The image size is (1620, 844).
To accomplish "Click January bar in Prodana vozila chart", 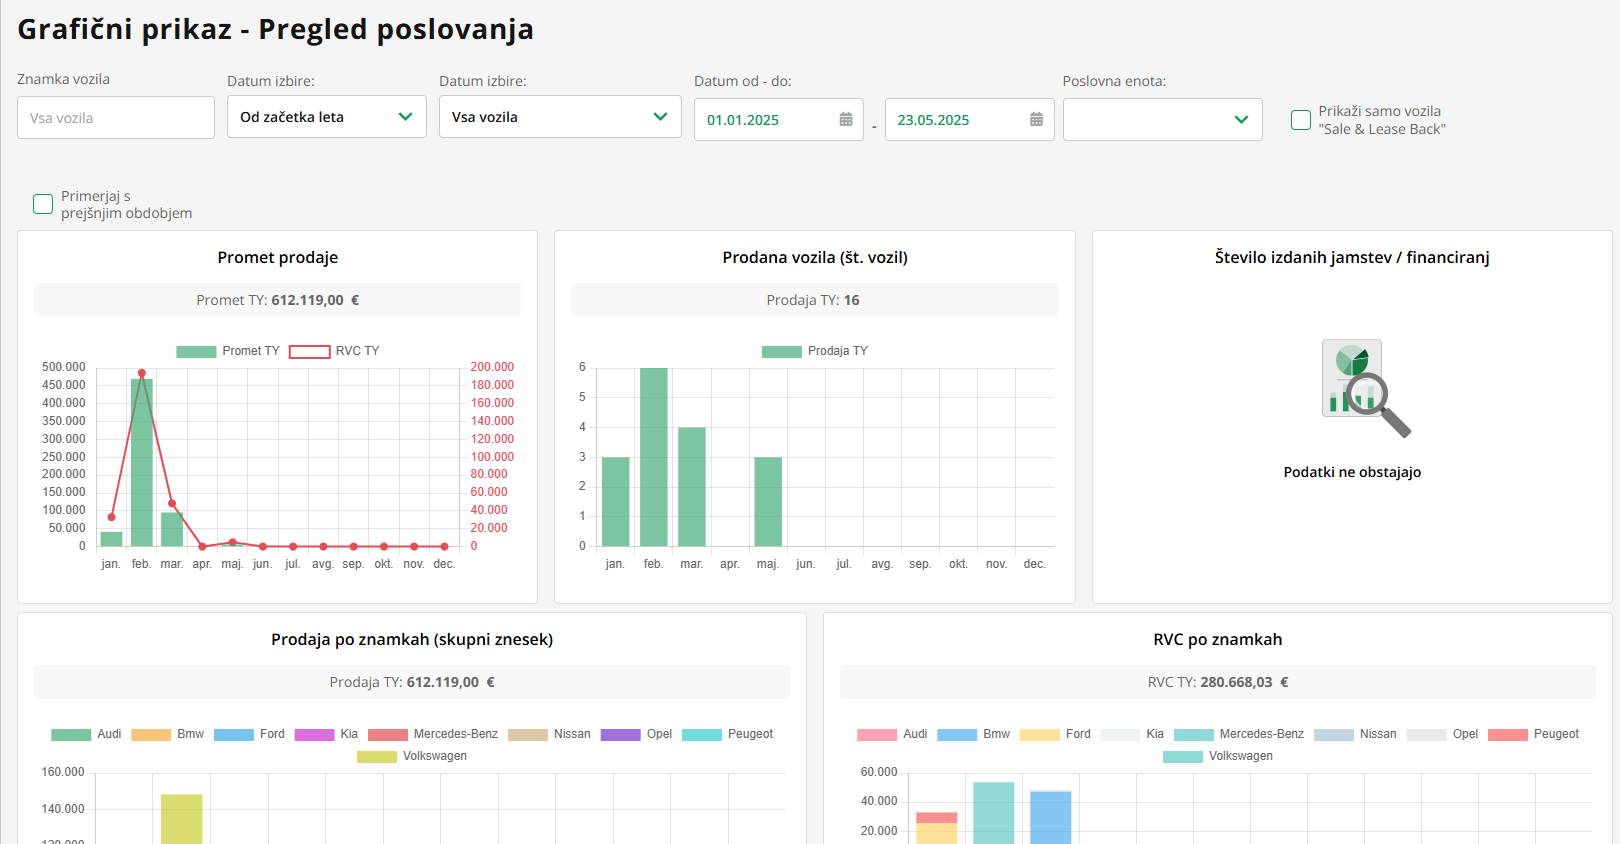I will coord(616,501).
